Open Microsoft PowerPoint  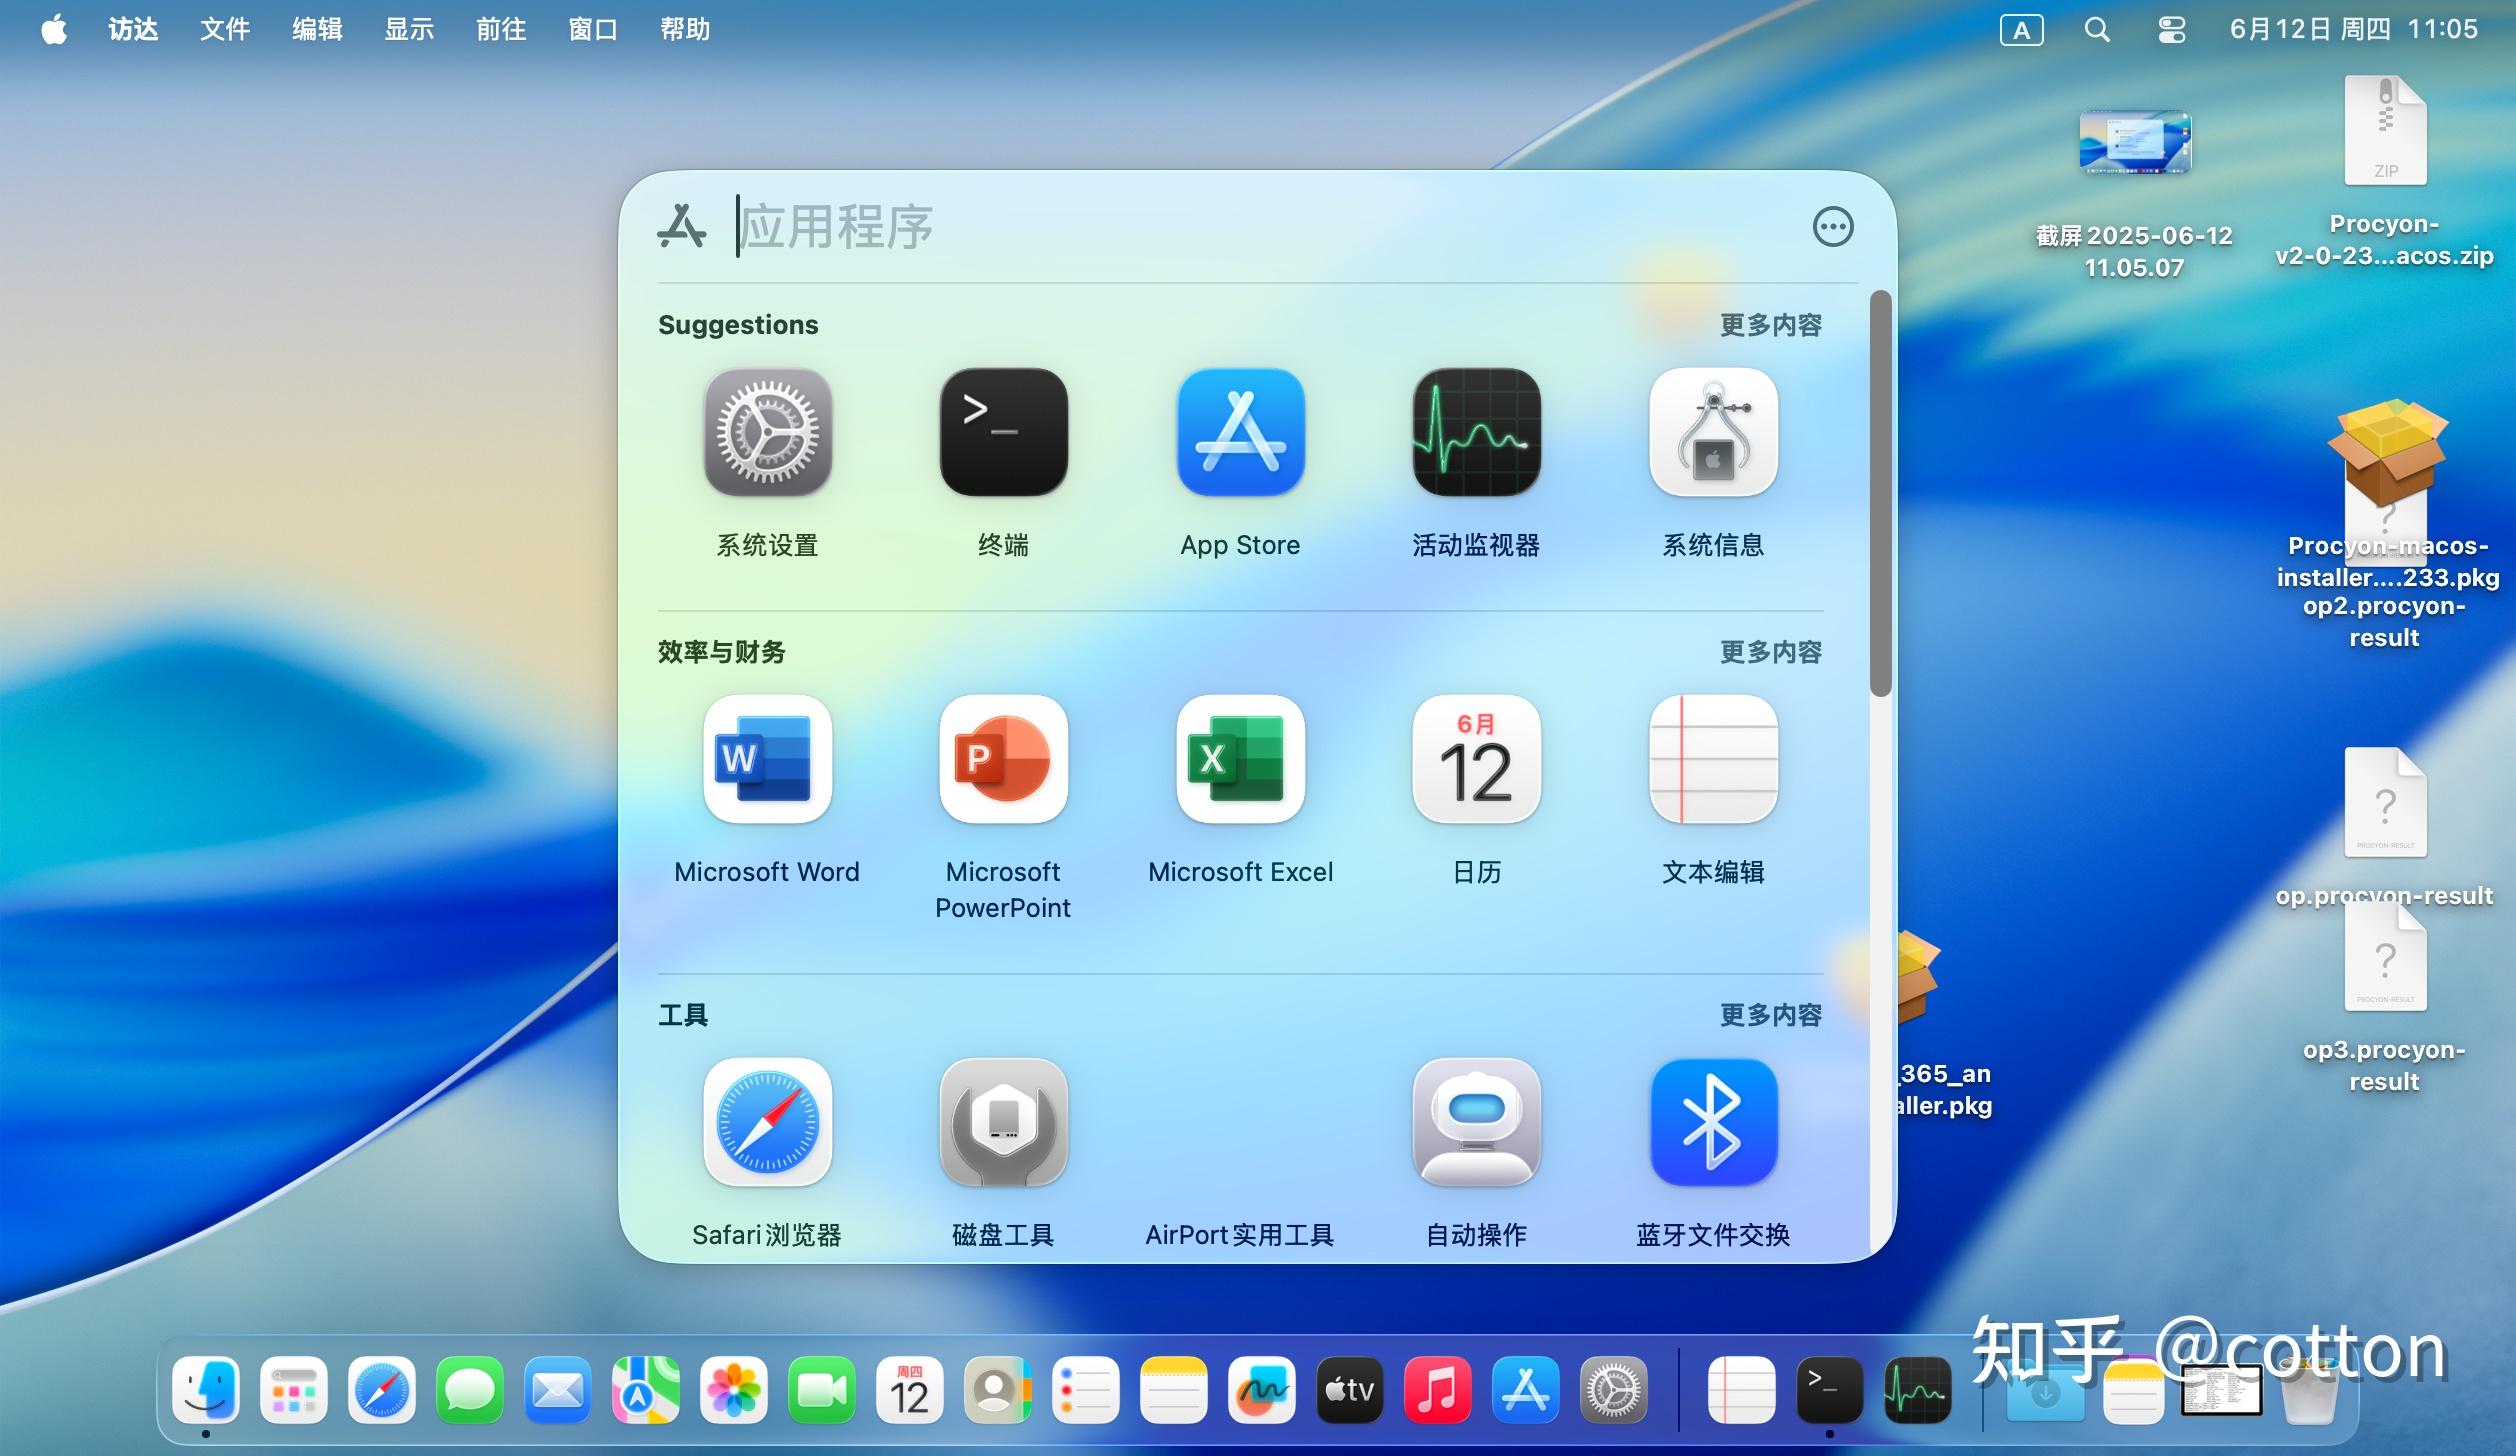tap(1003, 760)
